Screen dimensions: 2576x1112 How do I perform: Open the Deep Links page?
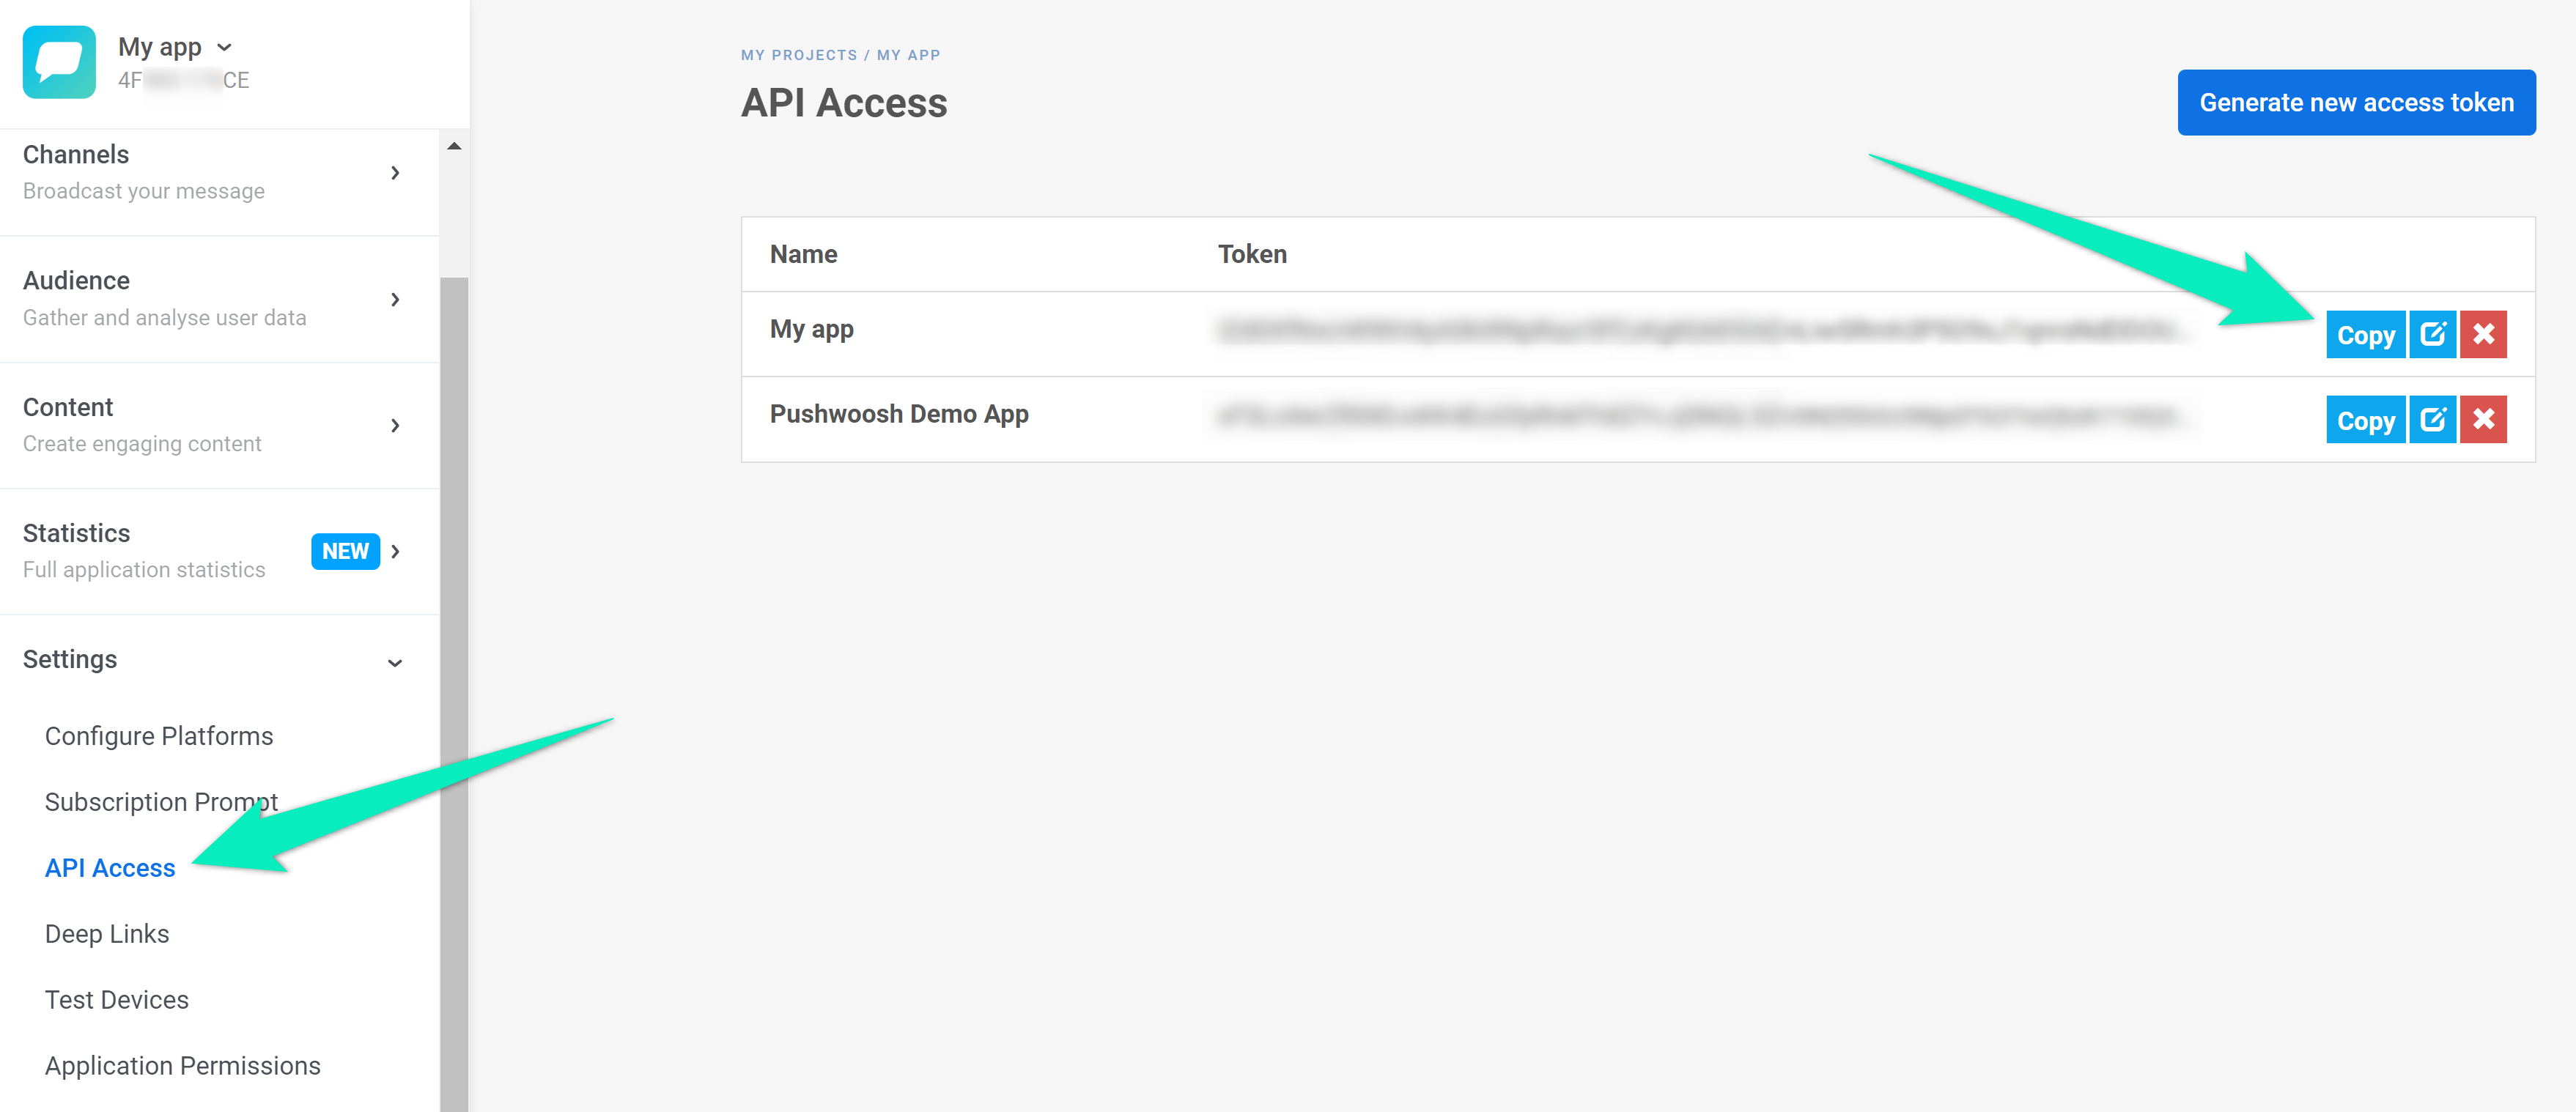point(107,933)
